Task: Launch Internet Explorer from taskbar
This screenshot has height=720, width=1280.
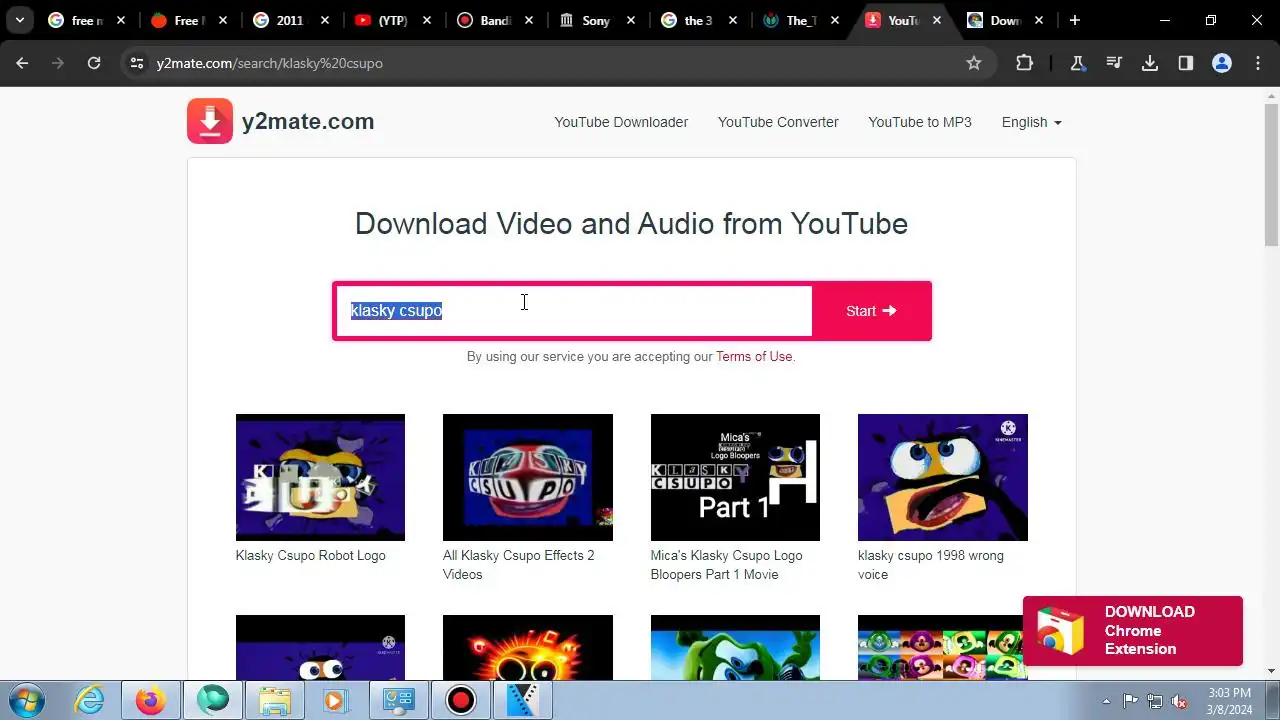Action: pos(89,701)
